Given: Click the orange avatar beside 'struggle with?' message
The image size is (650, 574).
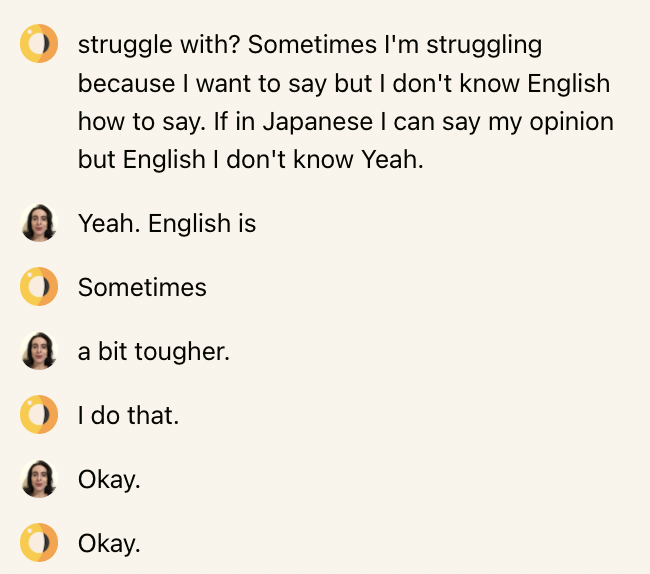Looking at the screenshot, I should 39,44.
